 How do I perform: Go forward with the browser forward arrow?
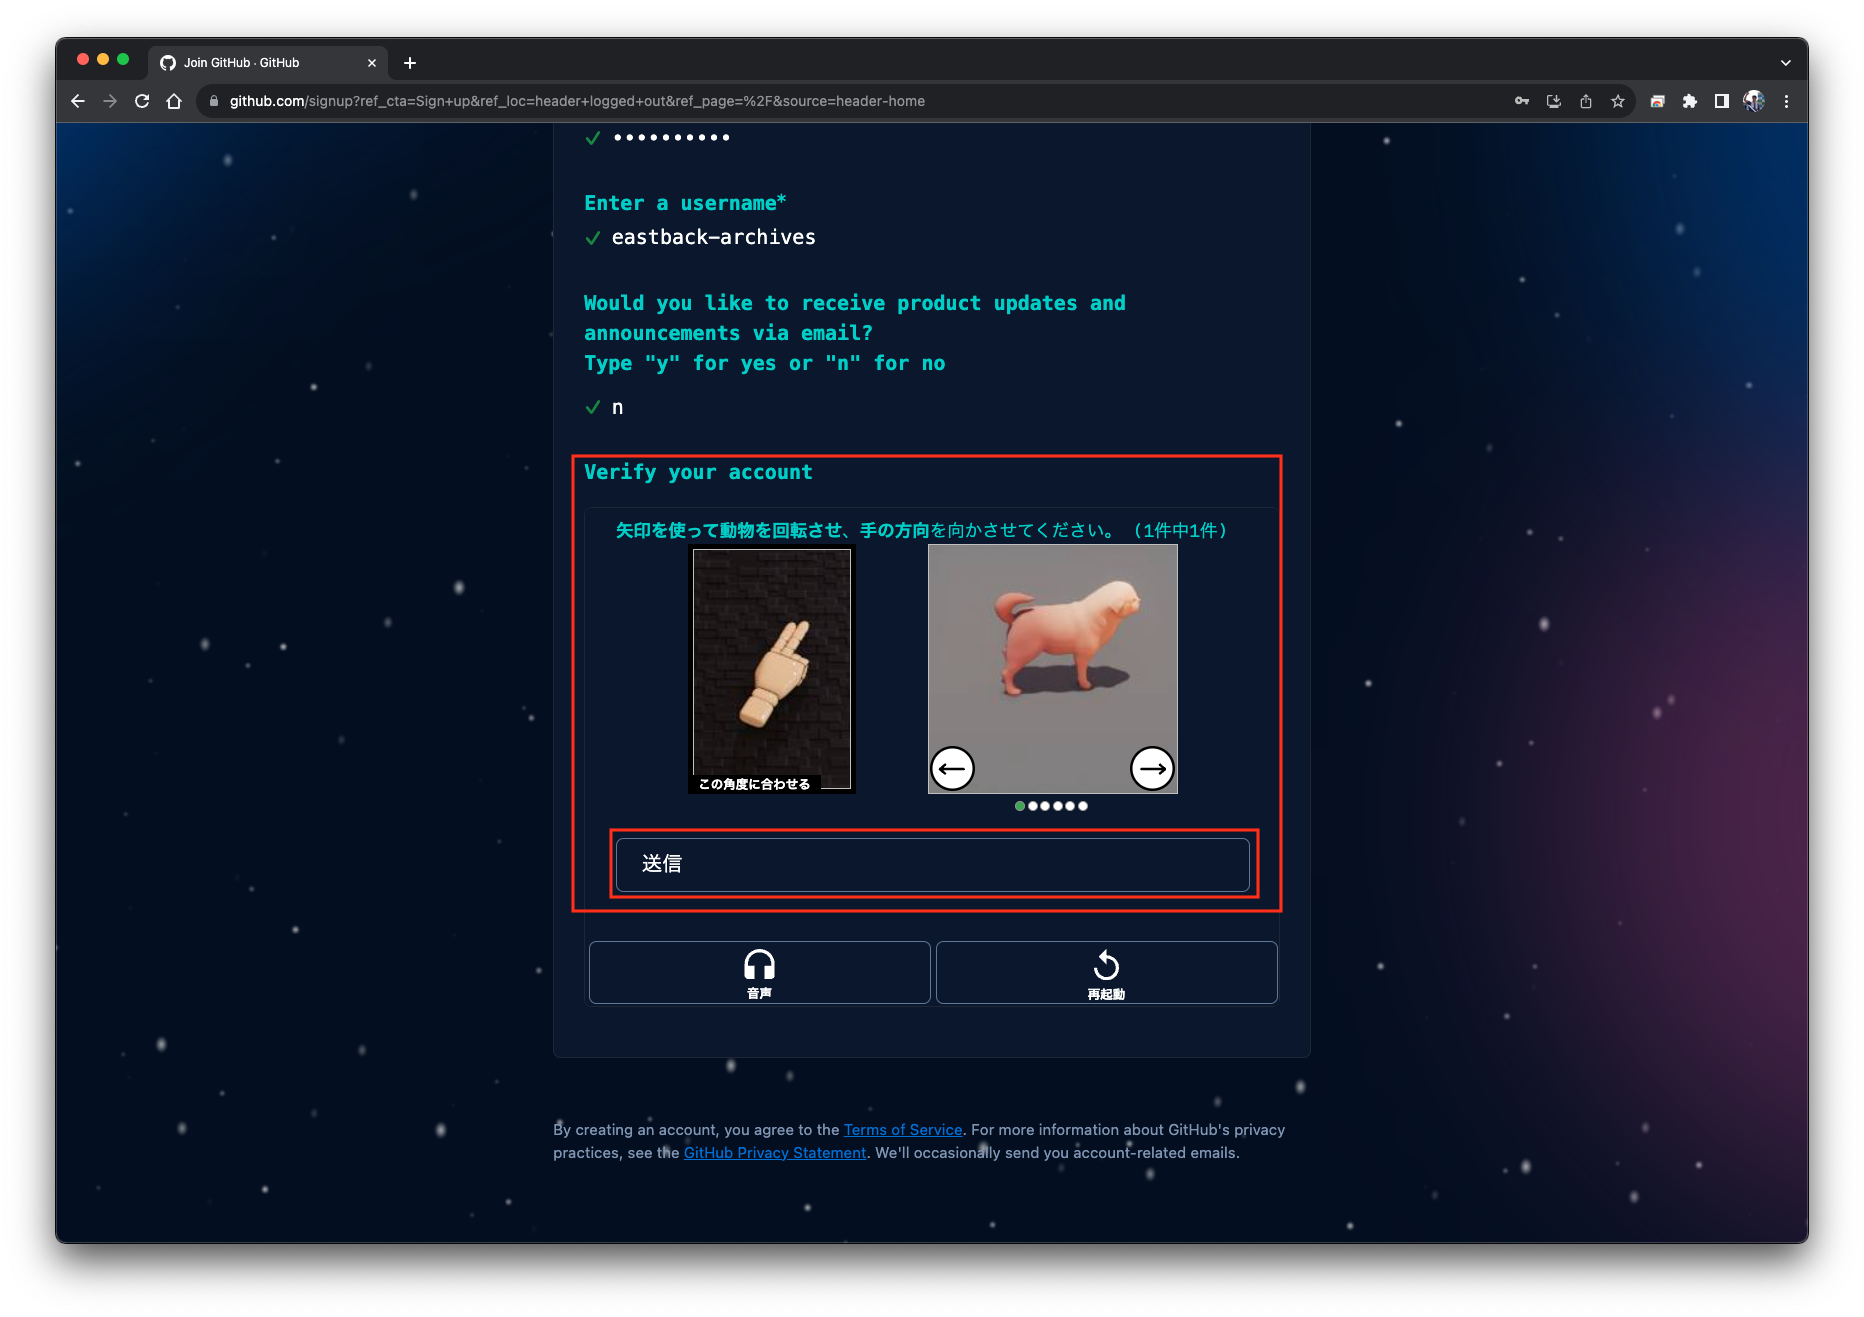pos(110,101)
